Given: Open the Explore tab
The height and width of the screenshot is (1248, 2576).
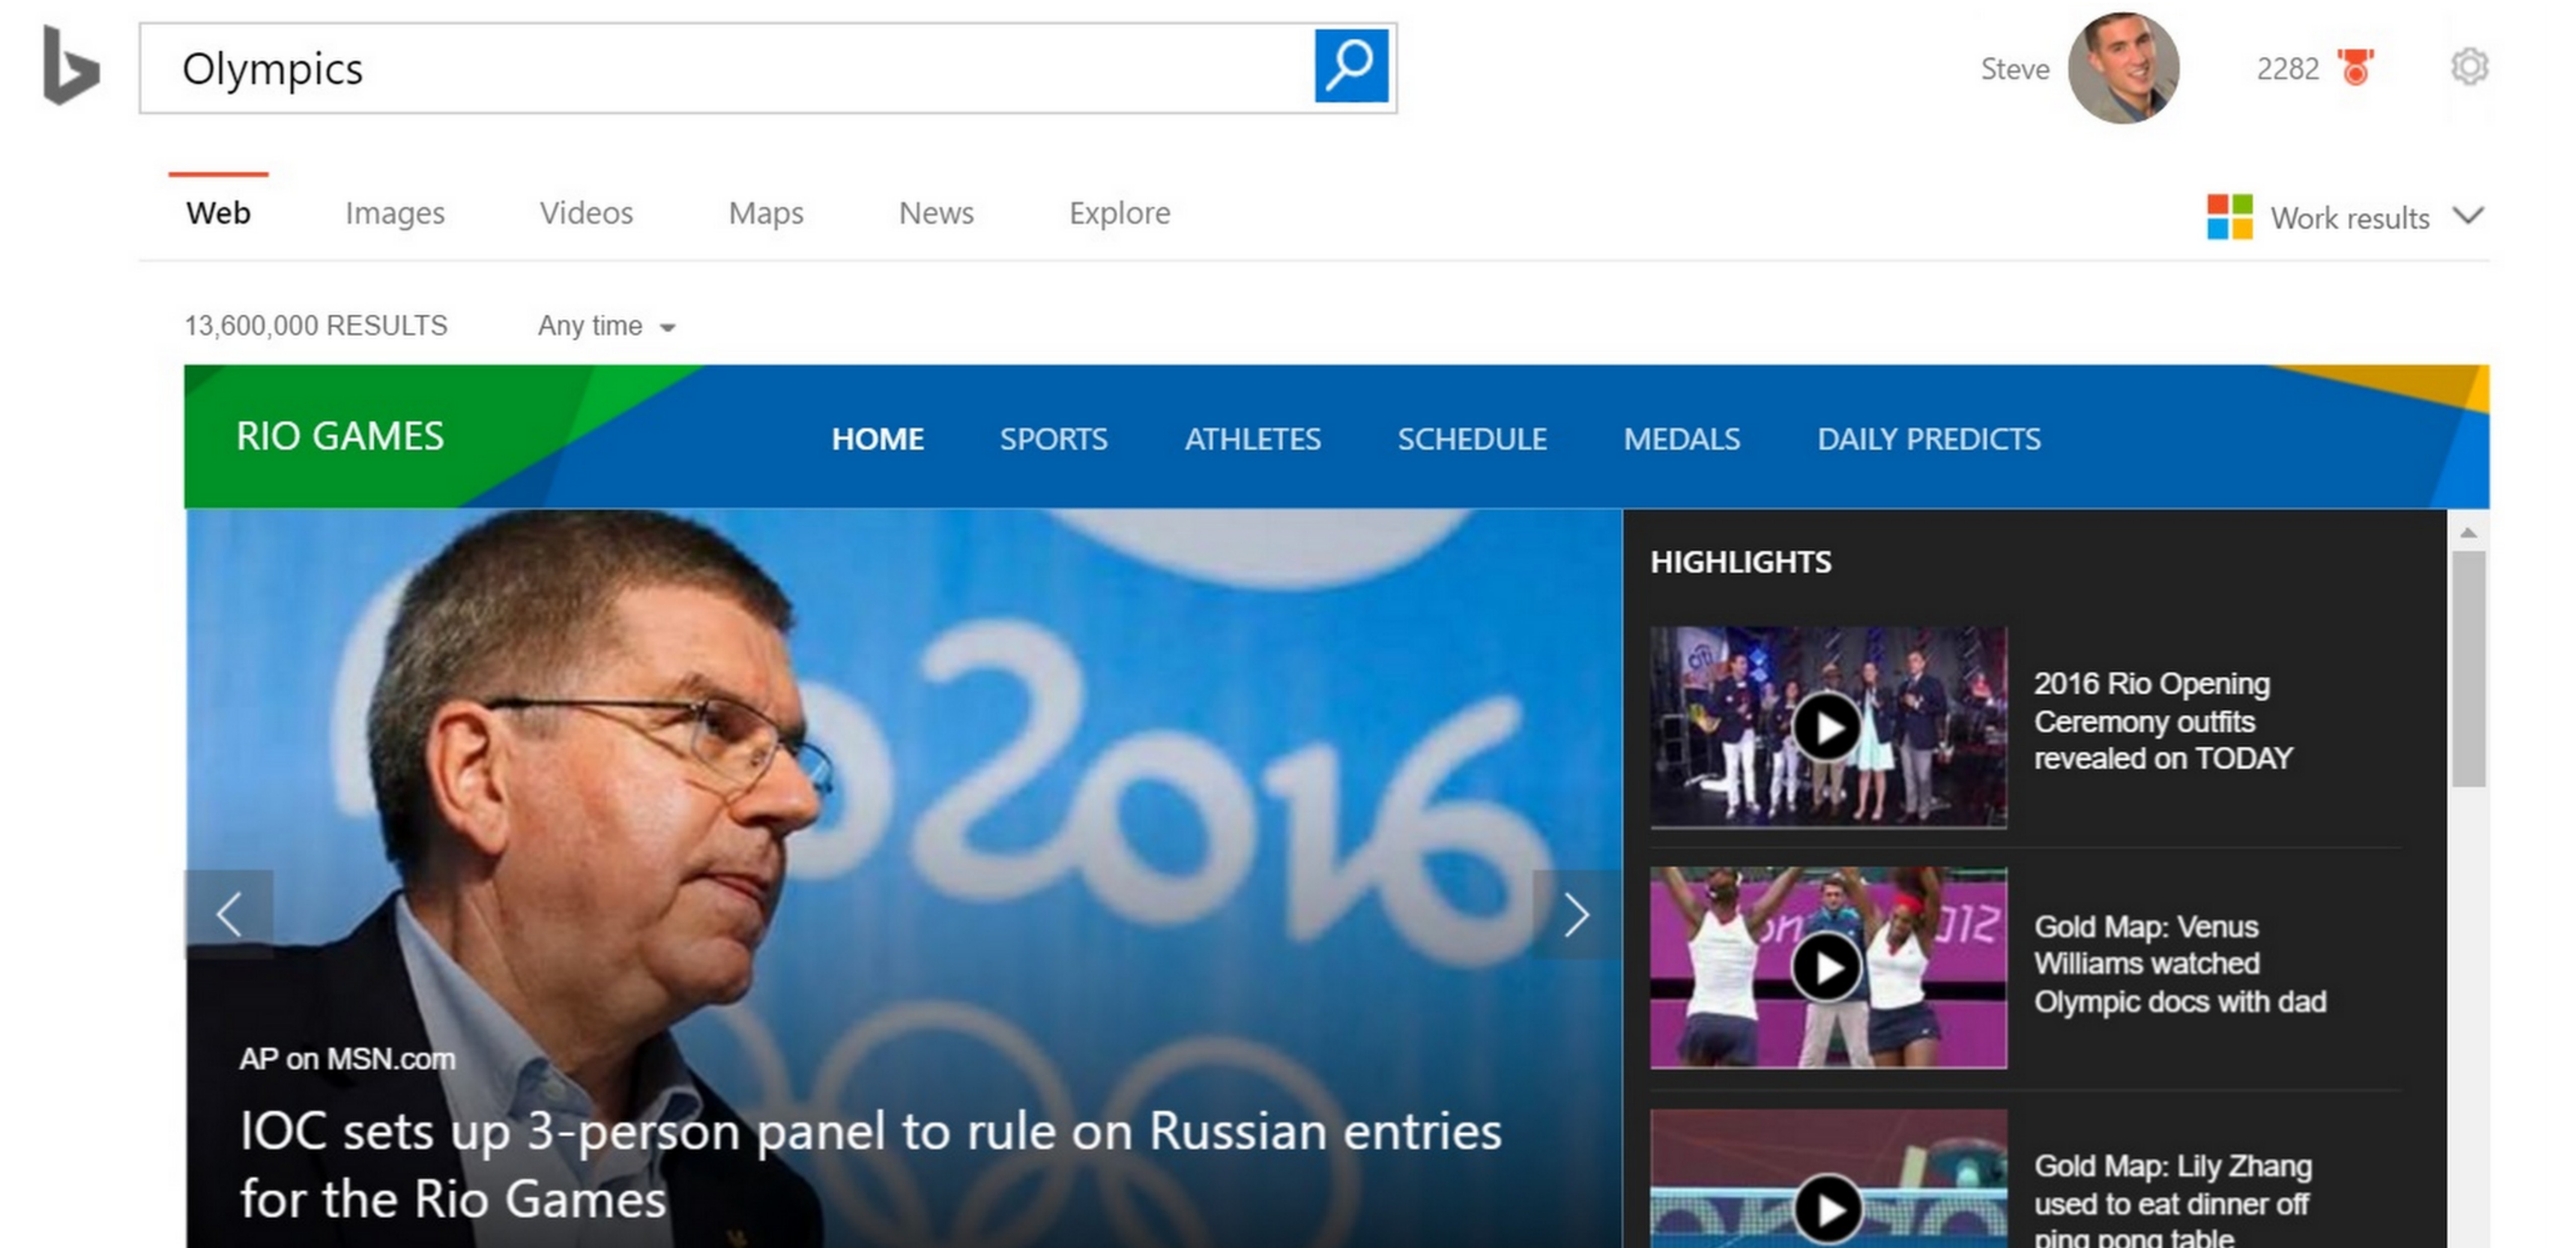Looking at the screenshot, I should pyautogui.click(x=1119, y=213).
